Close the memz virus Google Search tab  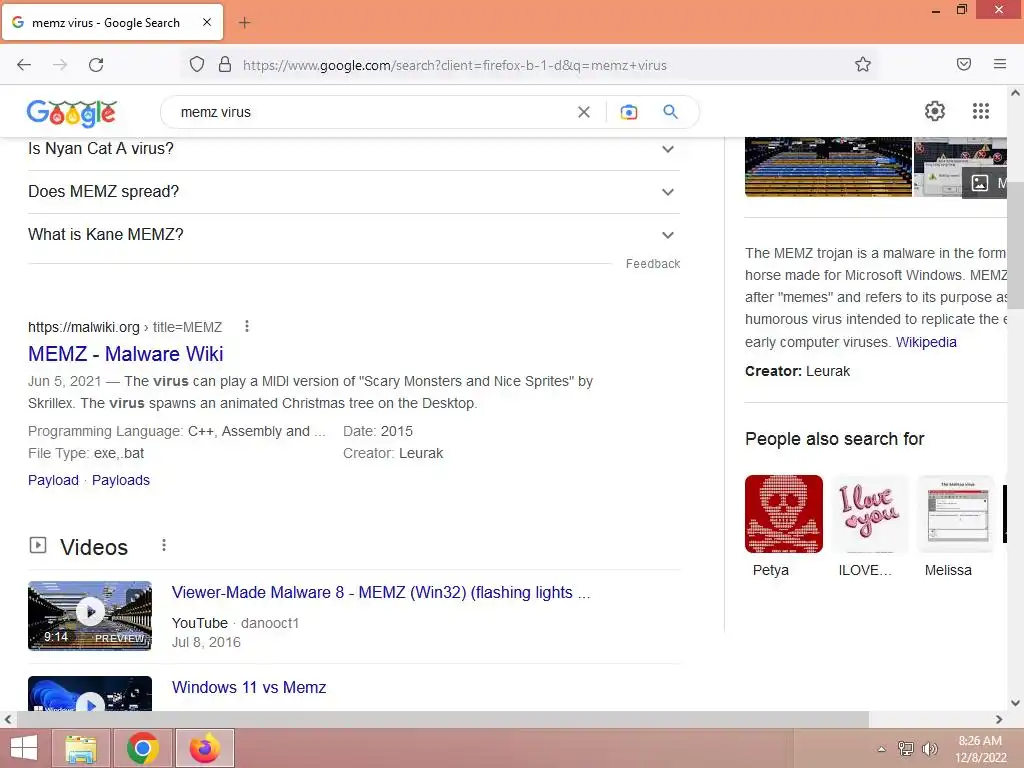[x=207, y=22]
